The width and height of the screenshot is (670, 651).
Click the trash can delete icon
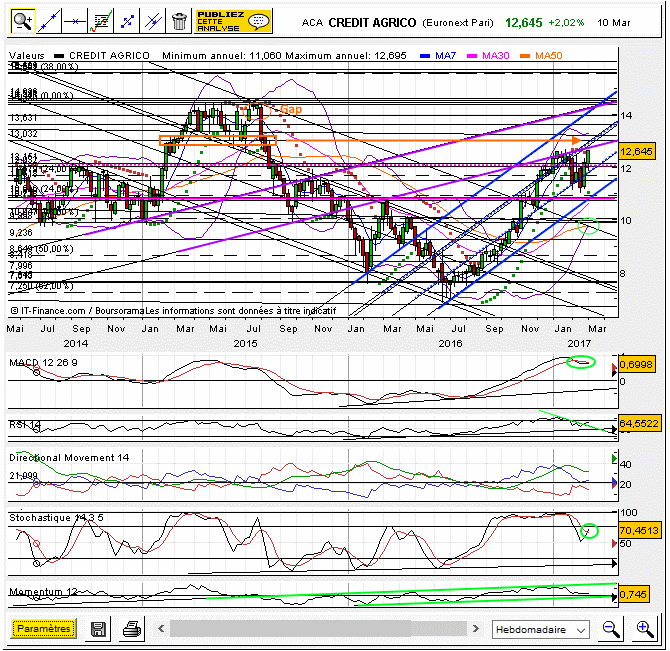[179, 21]
